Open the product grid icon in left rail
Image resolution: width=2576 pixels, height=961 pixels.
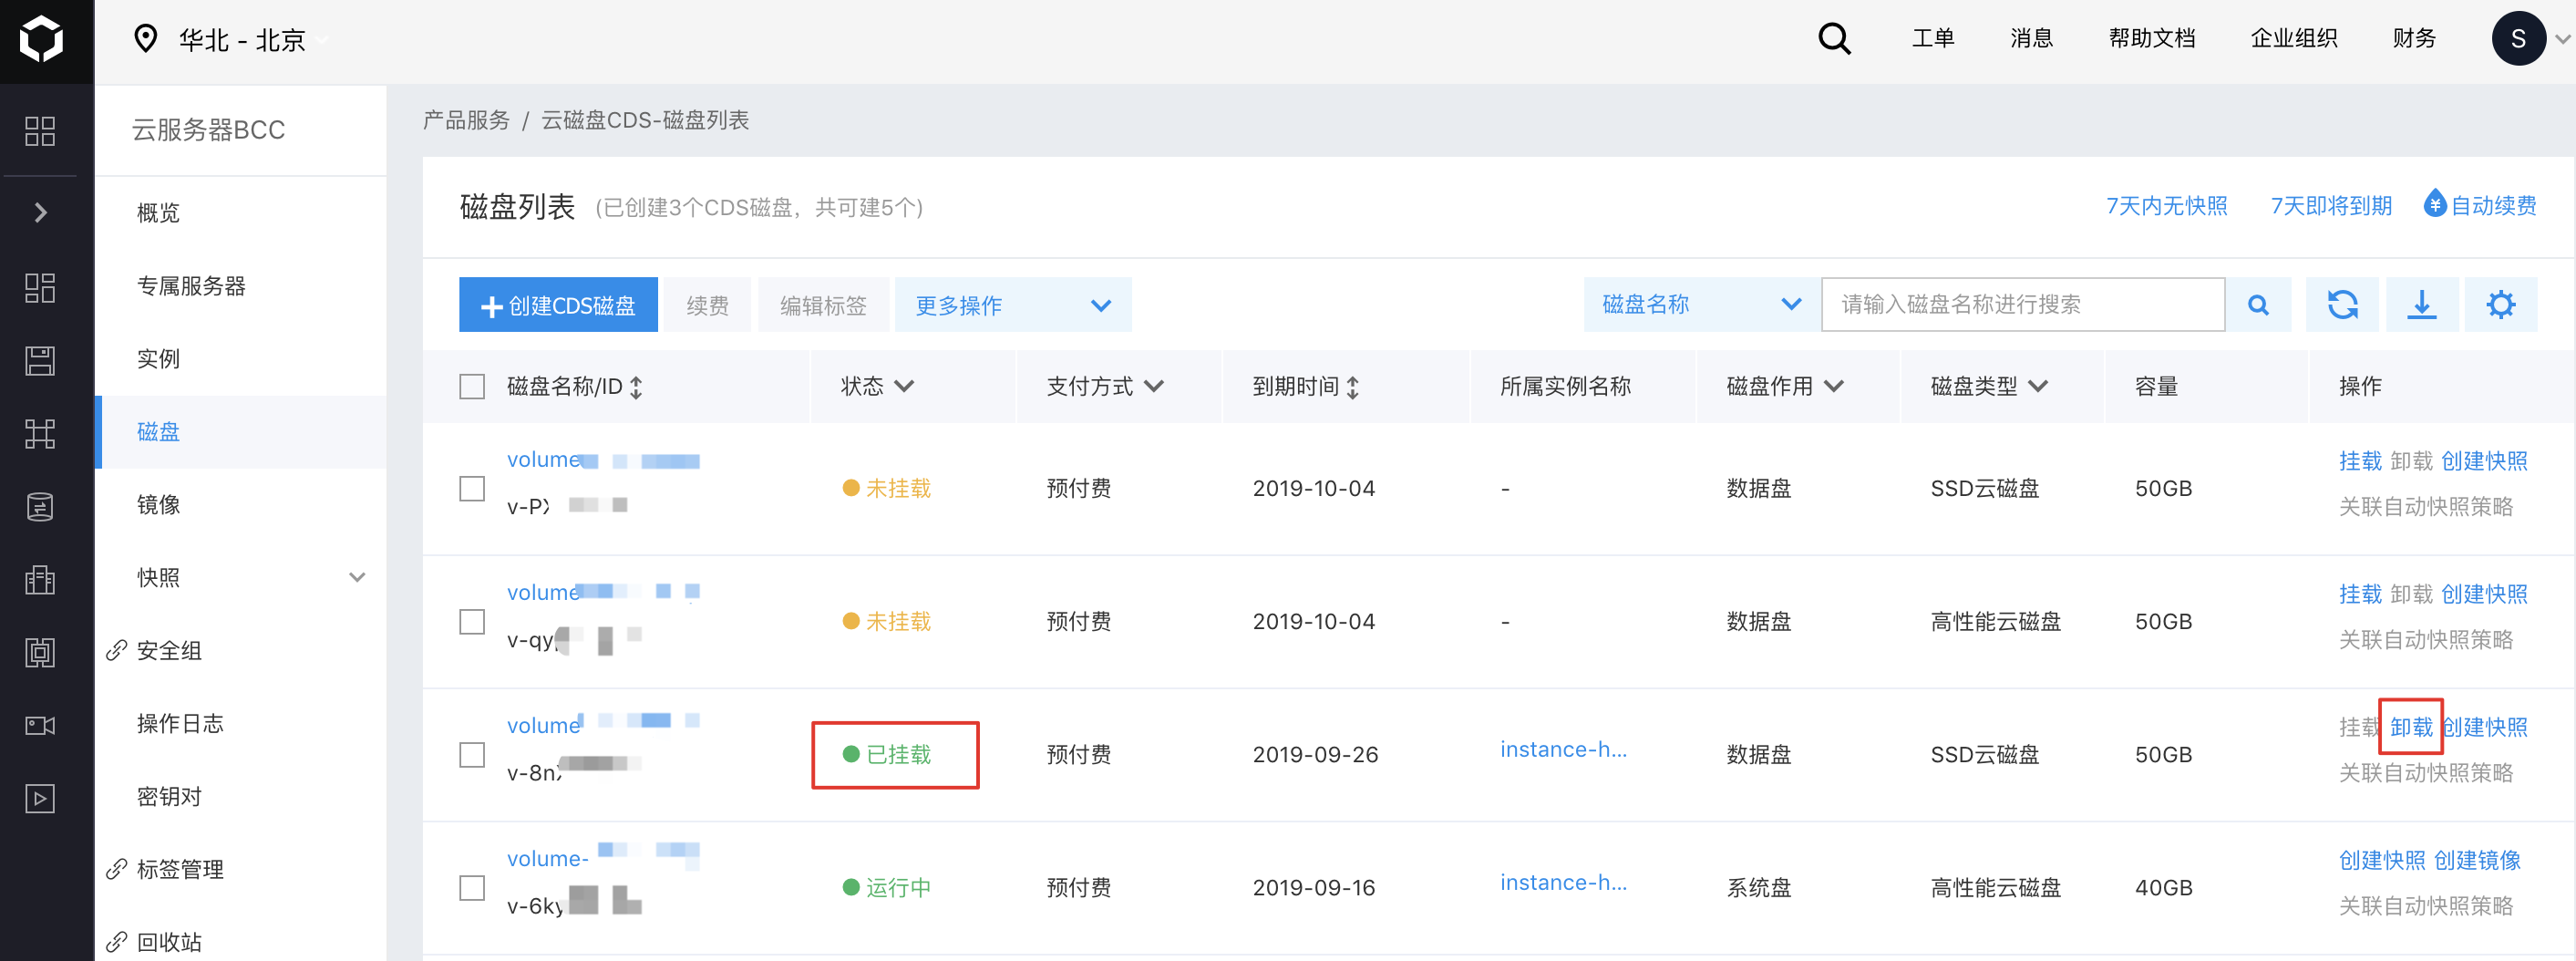click(x=40, y=131)
